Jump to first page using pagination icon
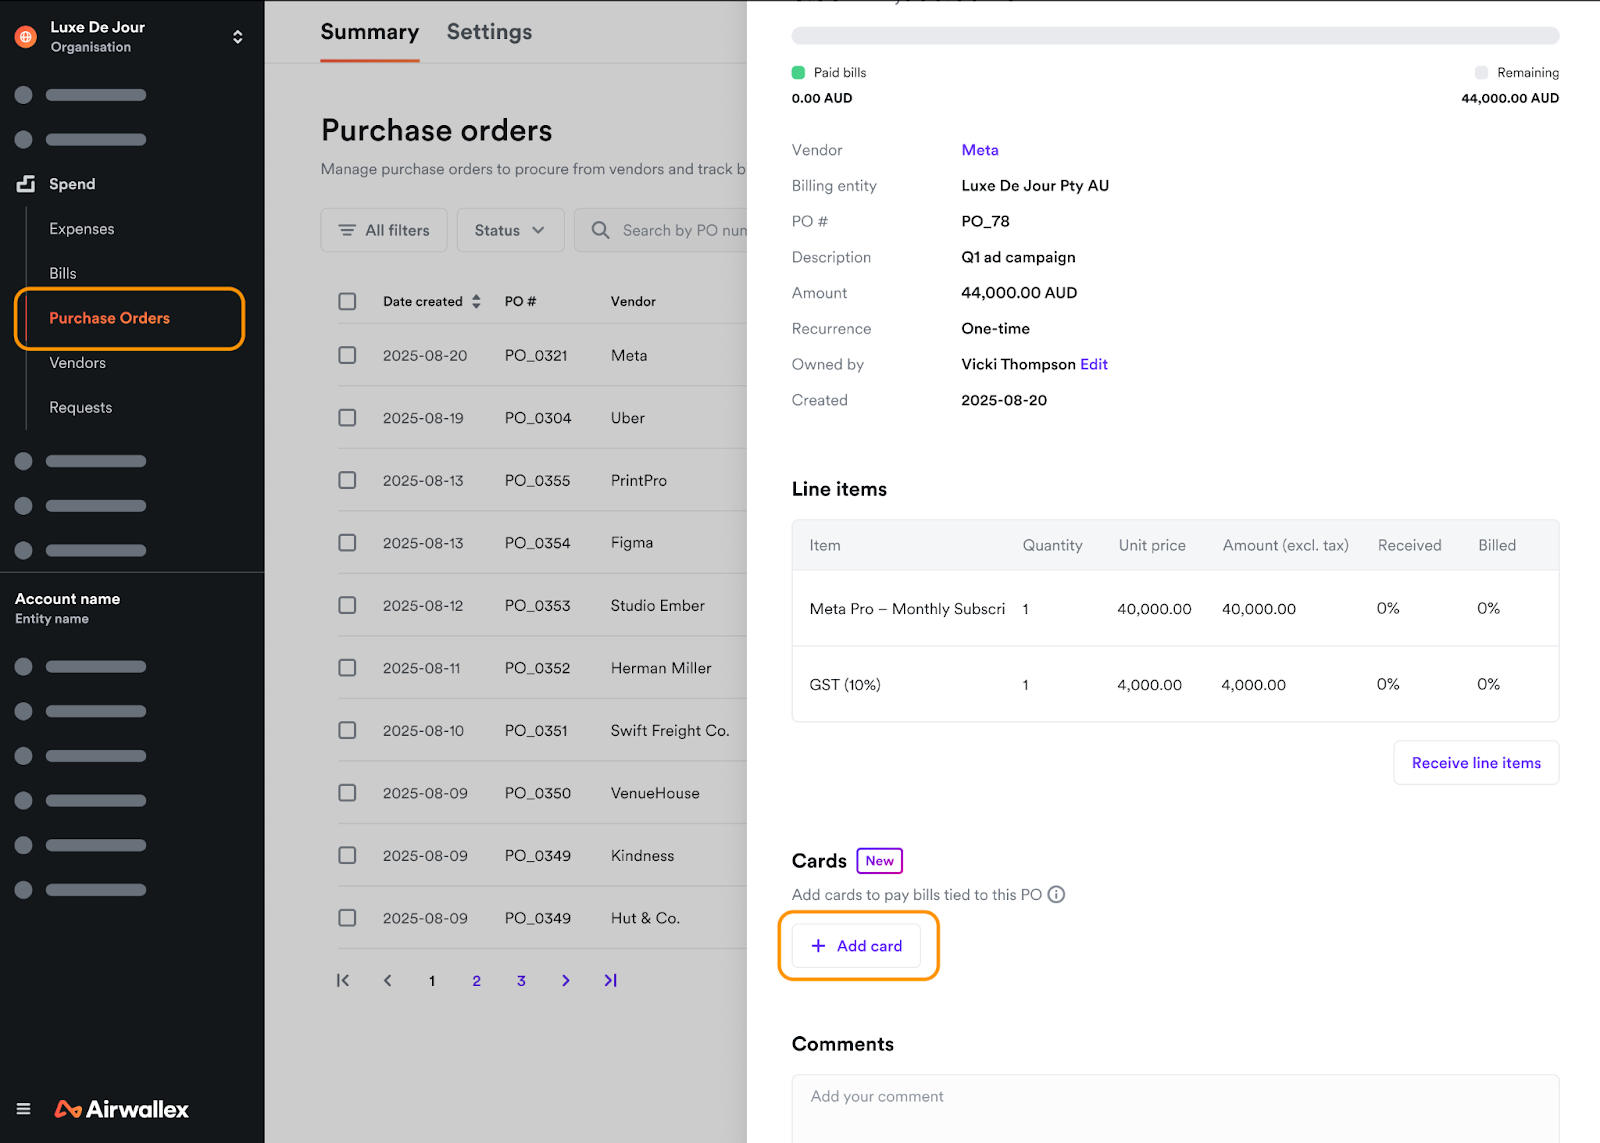 pos(343,981)
